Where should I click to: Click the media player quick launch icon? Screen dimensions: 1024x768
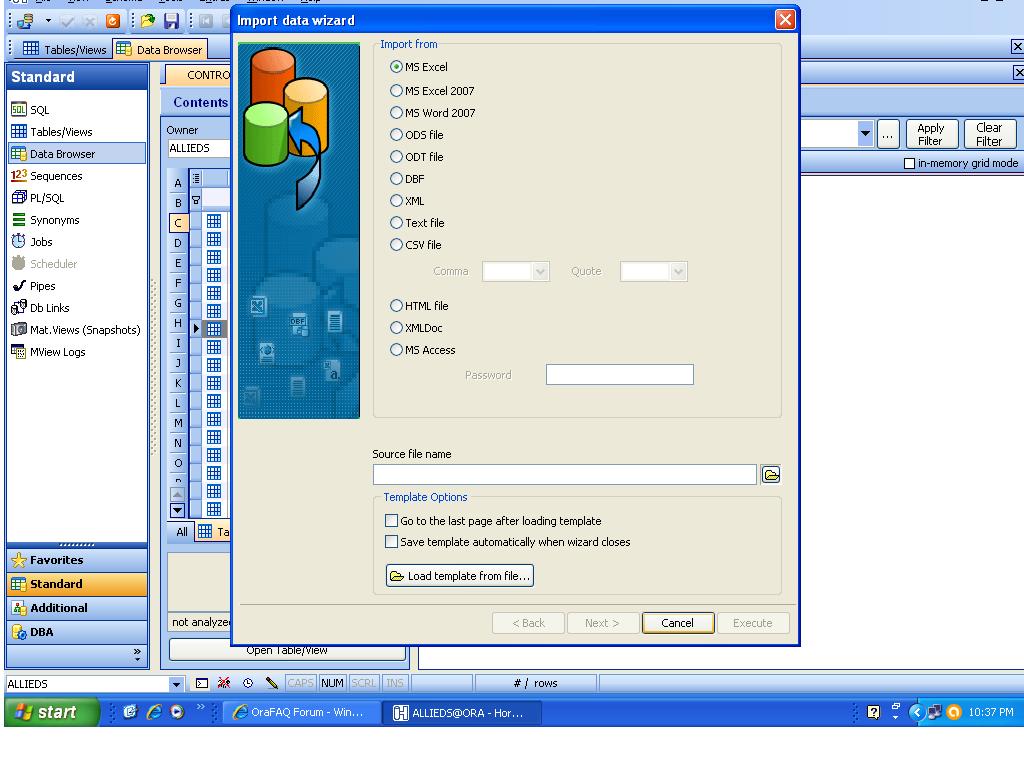(x=177, y=712)
